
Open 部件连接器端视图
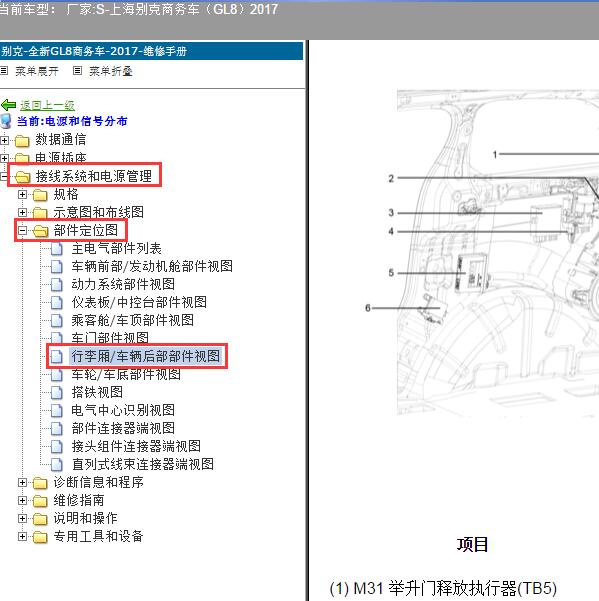pos(123,428)
